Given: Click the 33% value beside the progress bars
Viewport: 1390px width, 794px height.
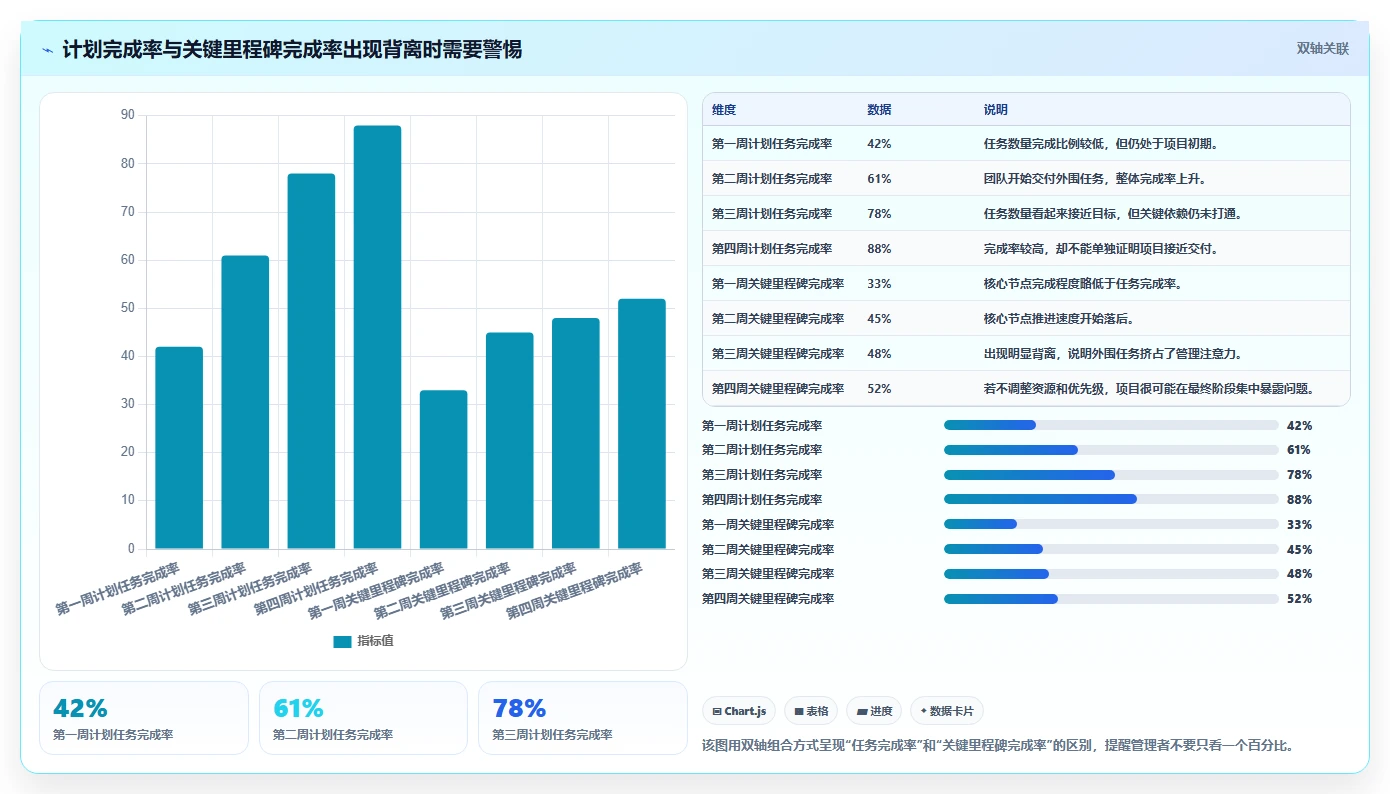Looking at the screenshot, I should [1300, 525].
